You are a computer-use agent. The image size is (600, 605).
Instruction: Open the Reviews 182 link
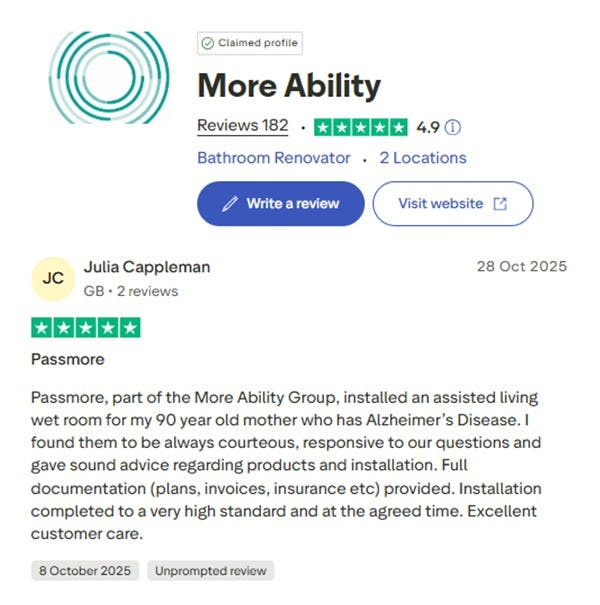click(242, 126)
